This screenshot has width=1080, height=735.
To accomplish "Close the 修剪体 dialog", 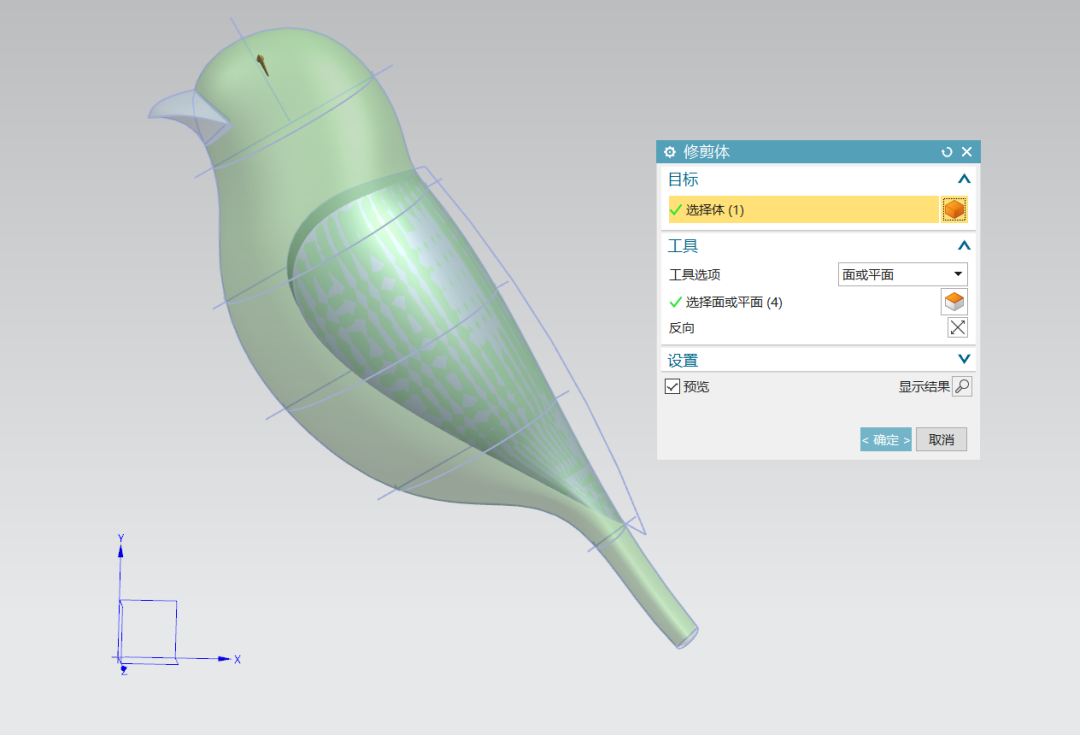I will [x=967, y=152].
